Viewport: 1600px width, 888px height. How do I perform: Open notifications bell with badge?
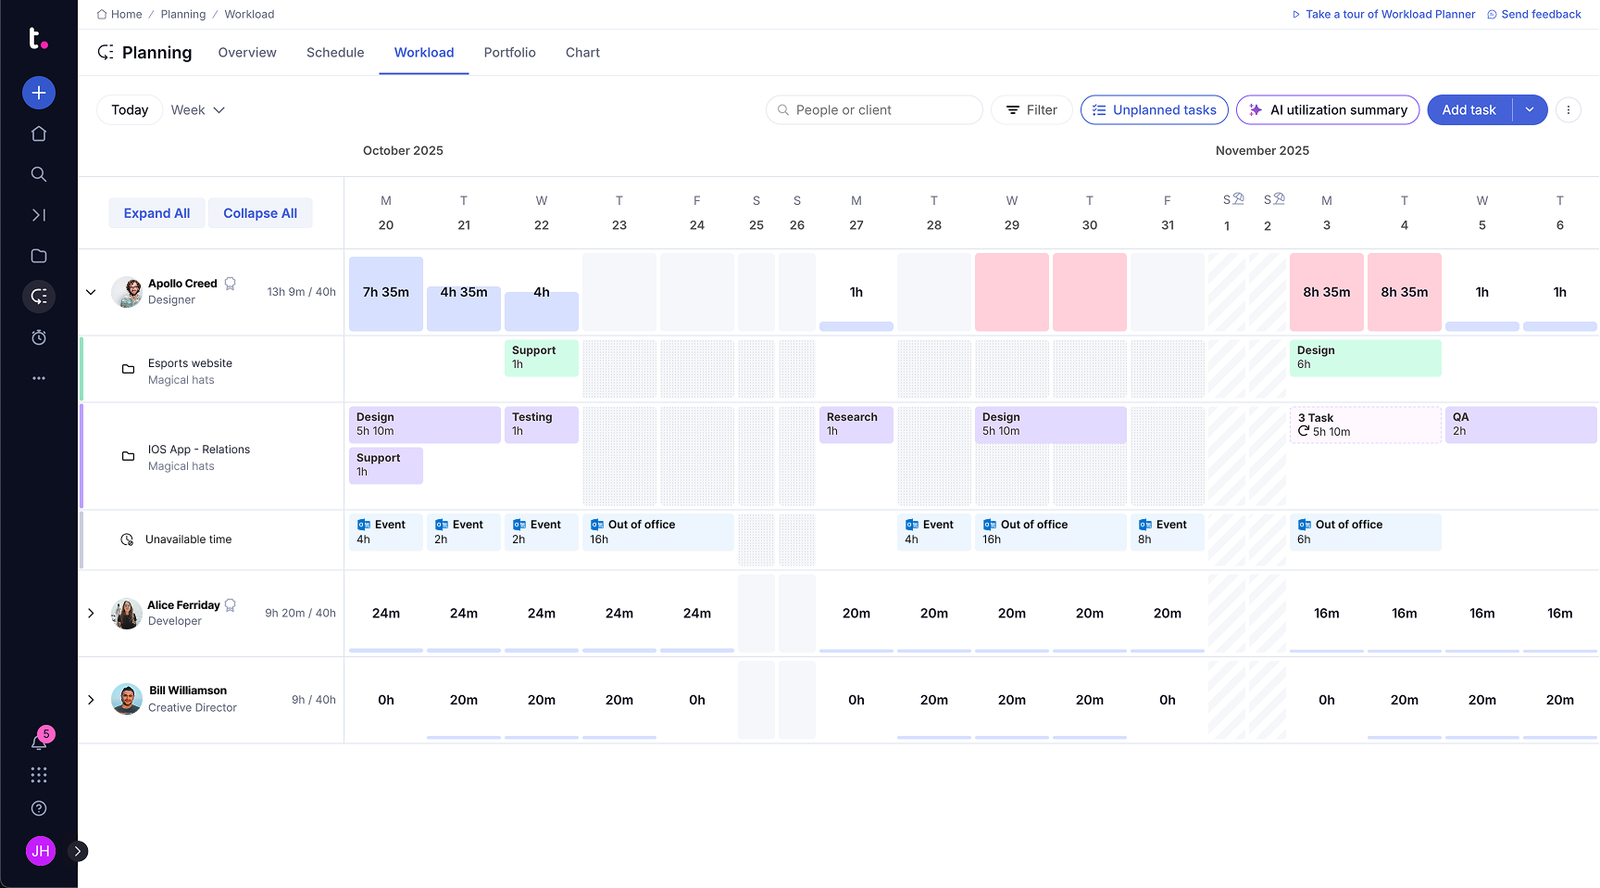click(x=39, y=742)
